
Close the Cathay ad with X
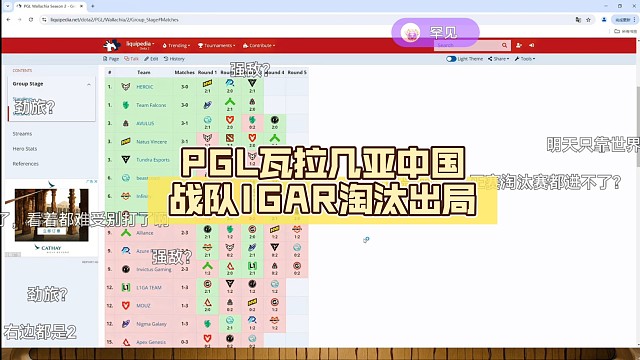pyautogui.click(x=95, y=182)
